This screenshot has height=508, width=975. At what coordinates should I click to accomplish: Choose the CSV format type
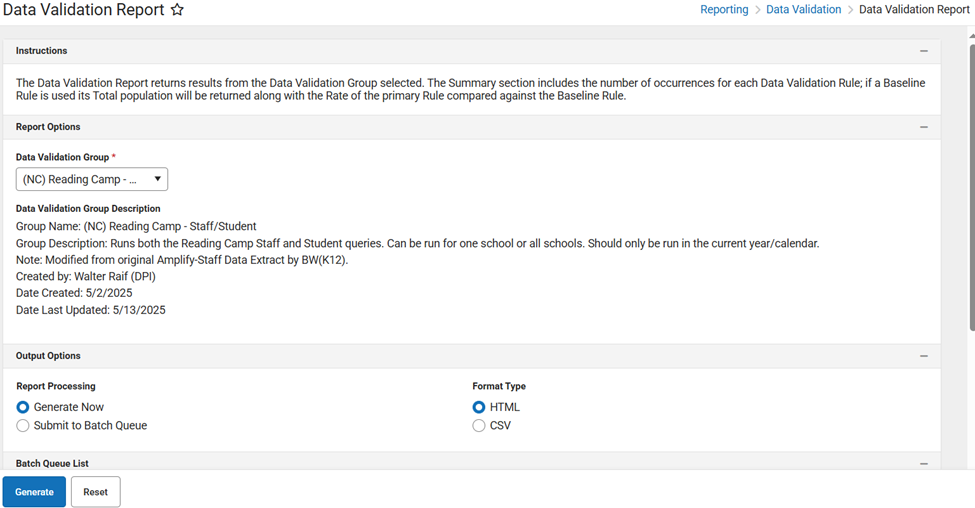(x=480, y=426)
